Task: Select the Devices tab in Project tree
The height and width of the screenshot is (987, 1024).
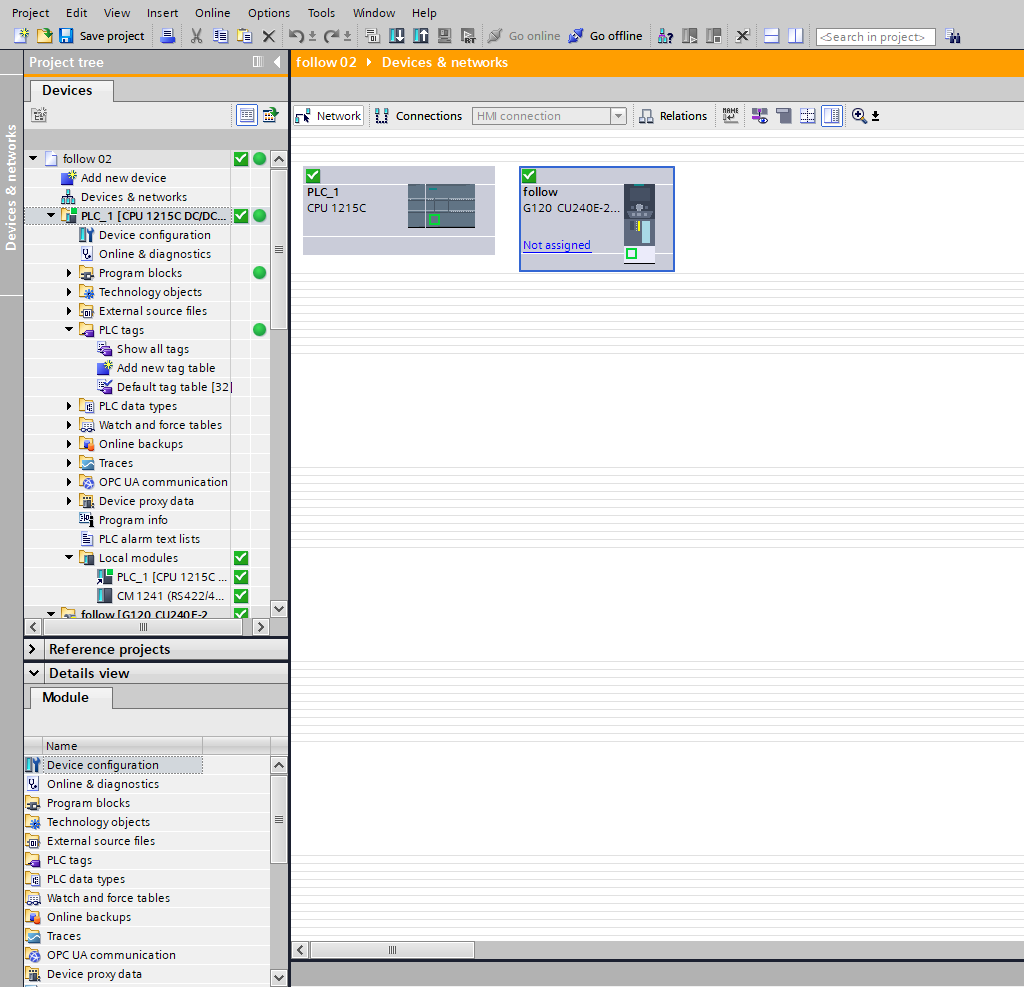Action: point(67,91)
